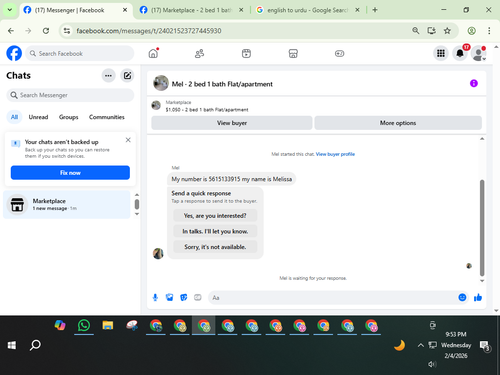Choose a sticker from the sticker icon

click(x=184, y=297)
